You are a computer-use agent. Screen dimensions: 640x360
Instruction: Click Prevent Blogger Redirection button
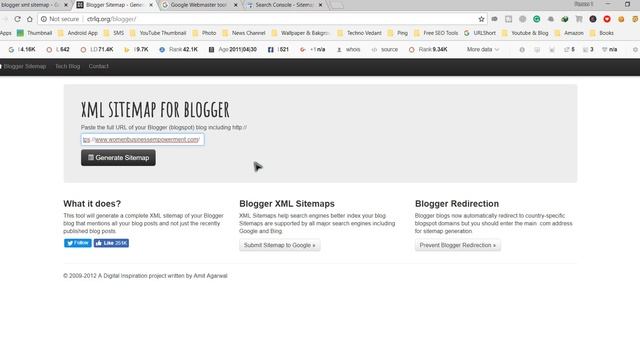click(458, 245)
